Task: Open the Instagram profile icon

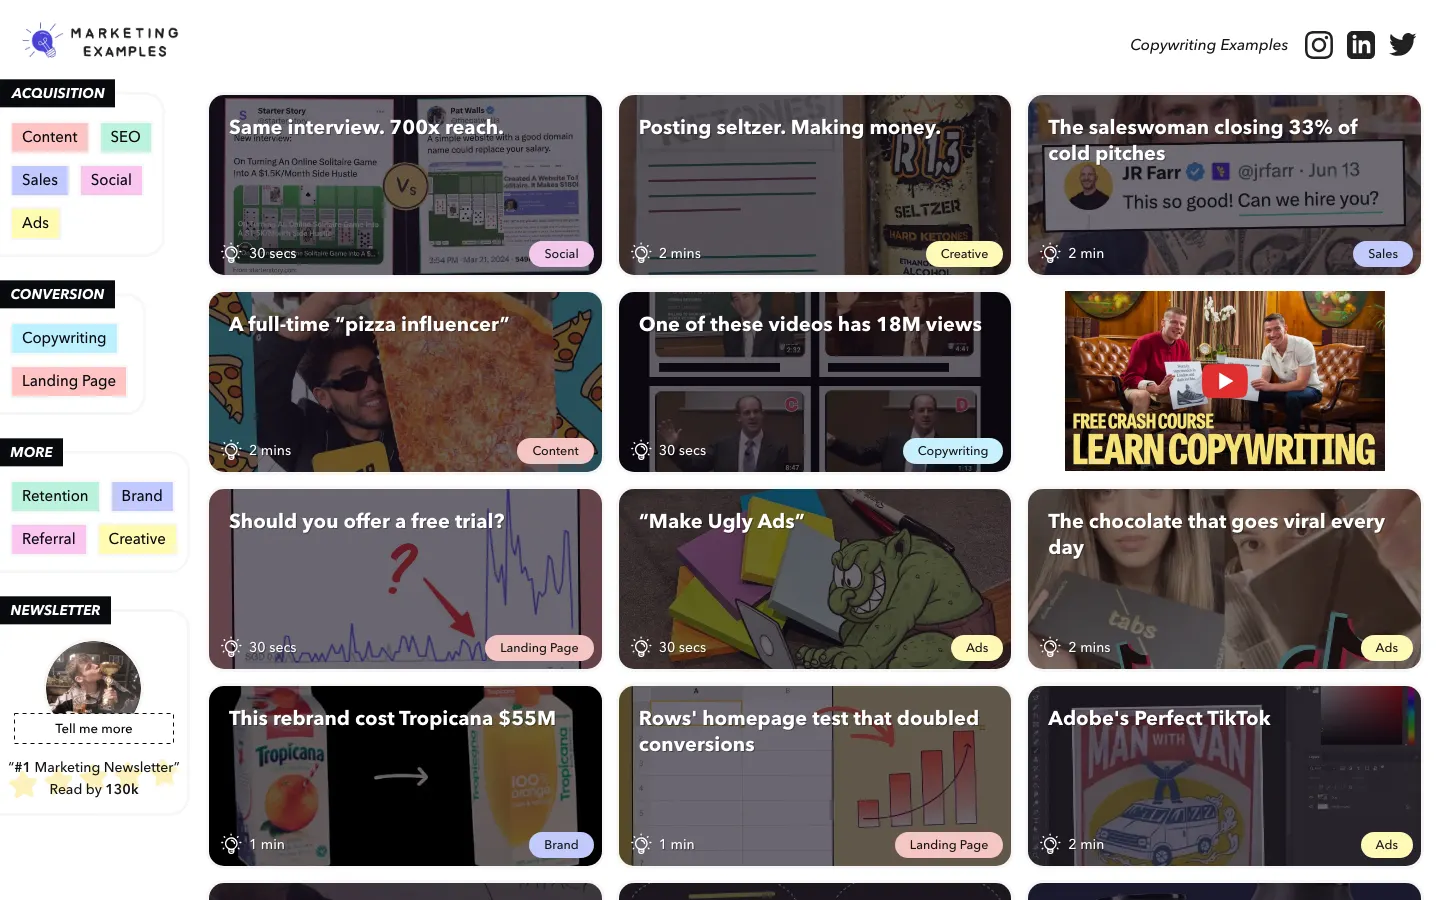Action: 1318,45
